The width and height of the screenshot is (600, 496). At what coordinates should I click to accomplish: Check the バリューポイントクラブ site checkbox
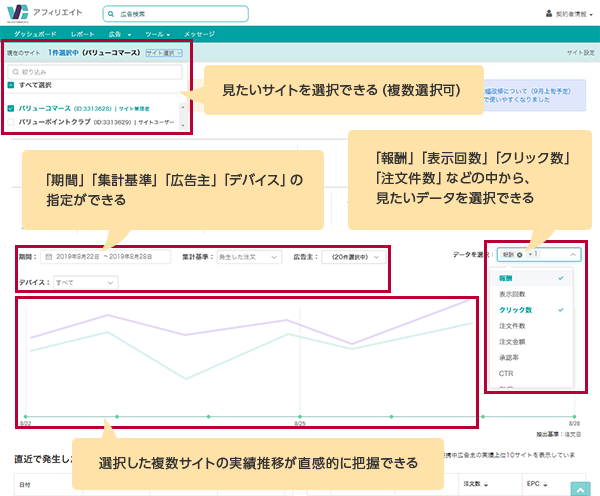tap(11, 121)
